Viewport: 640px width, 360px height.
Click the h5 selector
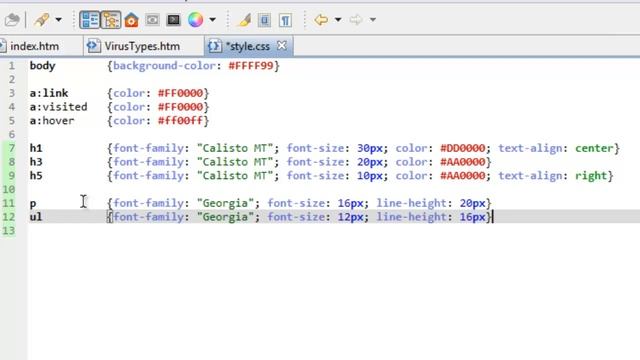click(36, 176)
